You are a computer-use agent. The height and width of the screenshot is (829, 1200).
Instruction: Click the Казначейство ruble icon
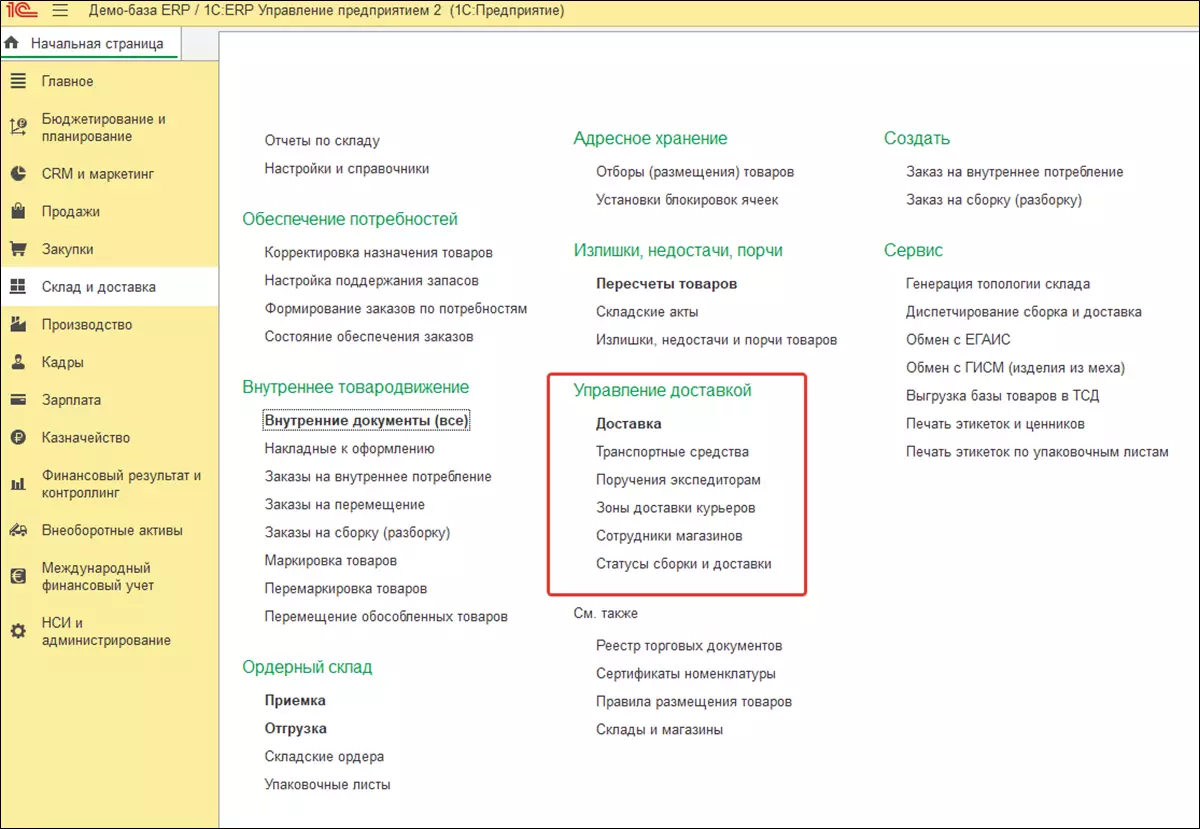pos(18,437)
